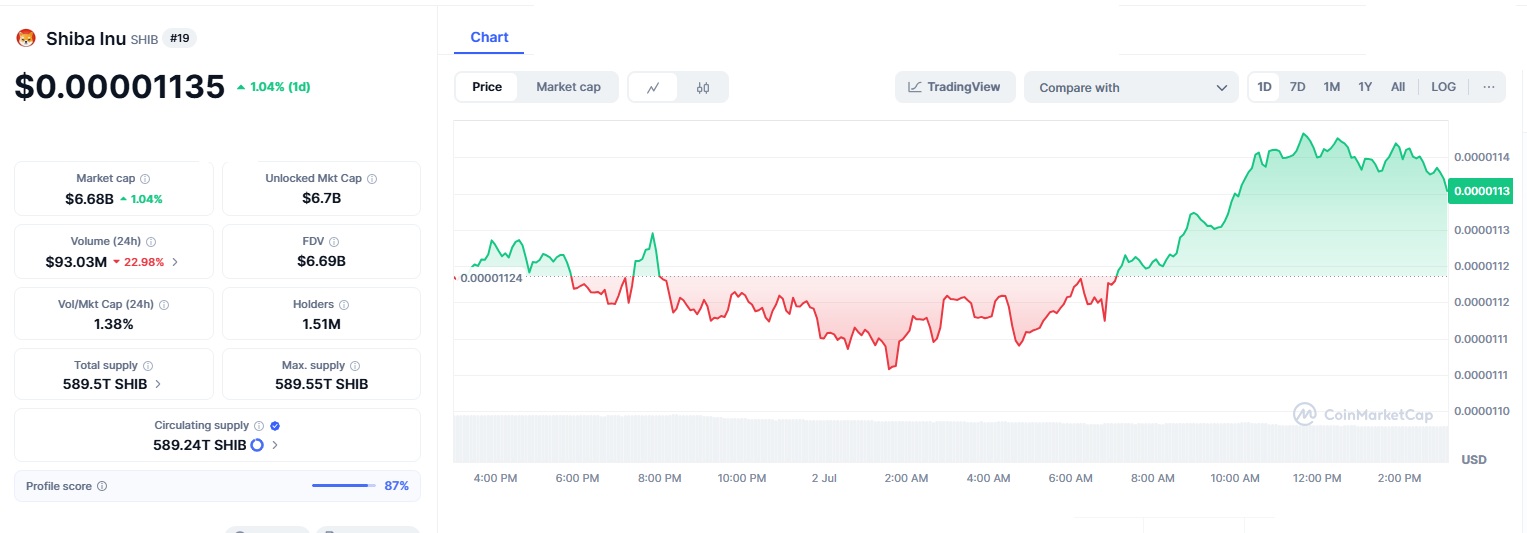Open the TradingView chart button
The width and height of the screenshot is (1527, 533).
(954, 87)
